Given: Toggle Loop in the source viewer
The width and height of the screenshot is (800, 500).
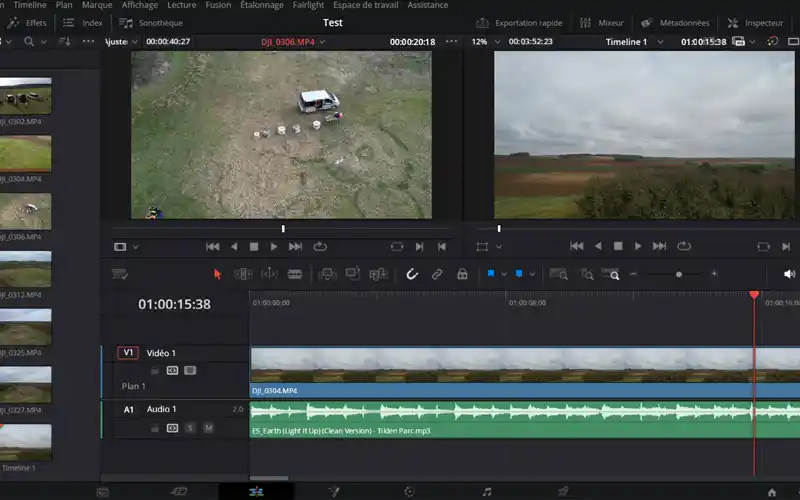Looking at the screenshot, I should pyautogui.click(x=320, y=247).
